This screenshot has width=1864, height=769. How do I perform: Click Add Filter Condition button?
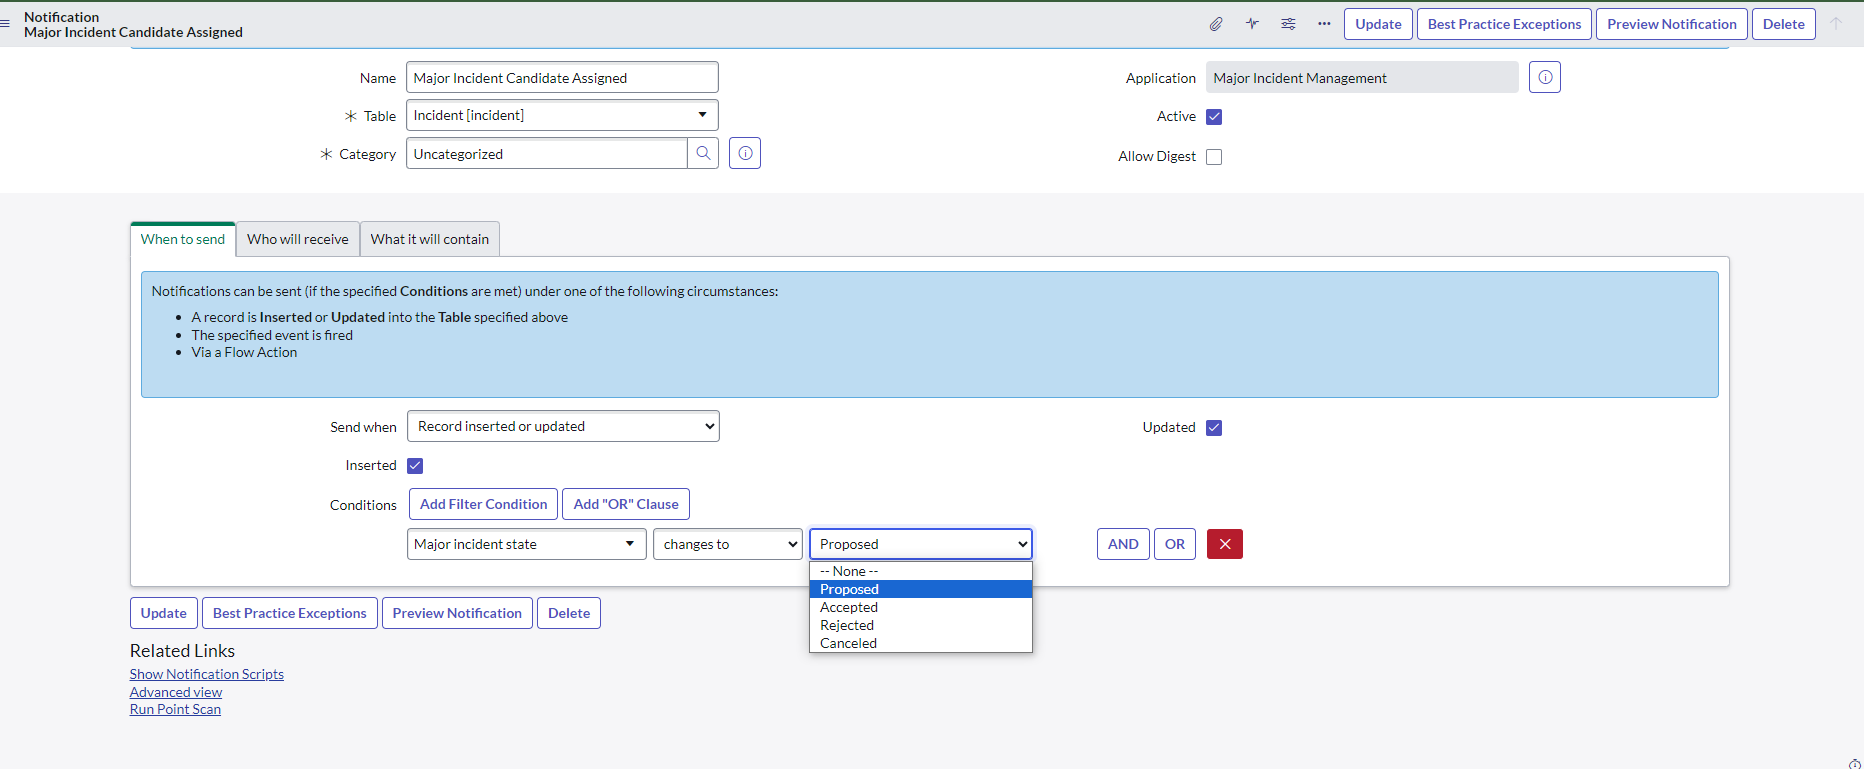(483, 504)
